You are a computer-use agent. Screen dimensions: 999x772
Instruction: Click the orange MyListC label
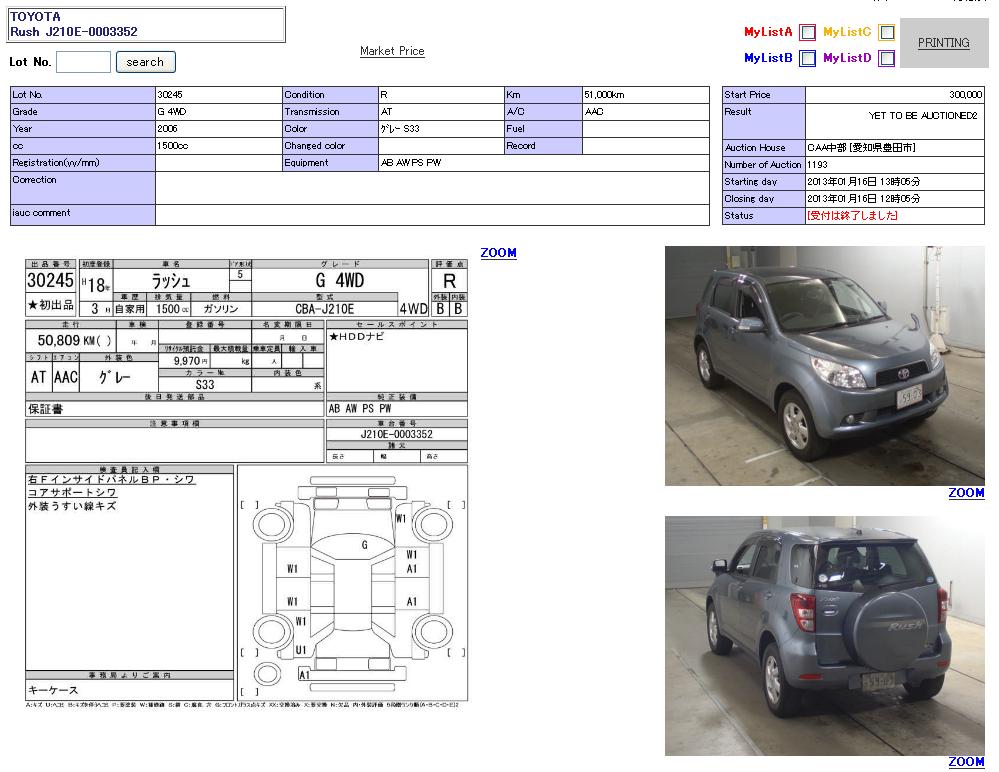847,32
